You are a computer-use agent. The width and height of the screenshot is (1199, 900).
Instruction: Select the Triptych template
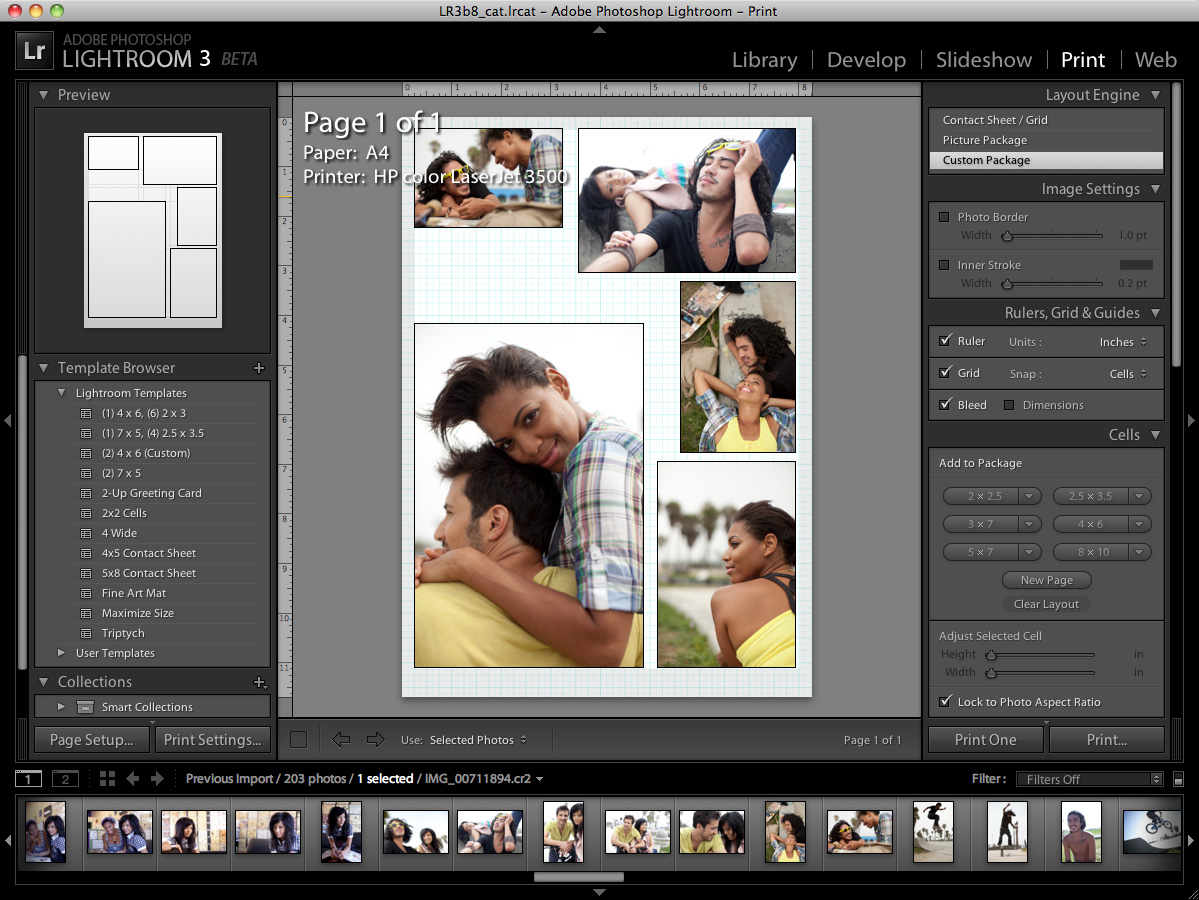[123, 633]
